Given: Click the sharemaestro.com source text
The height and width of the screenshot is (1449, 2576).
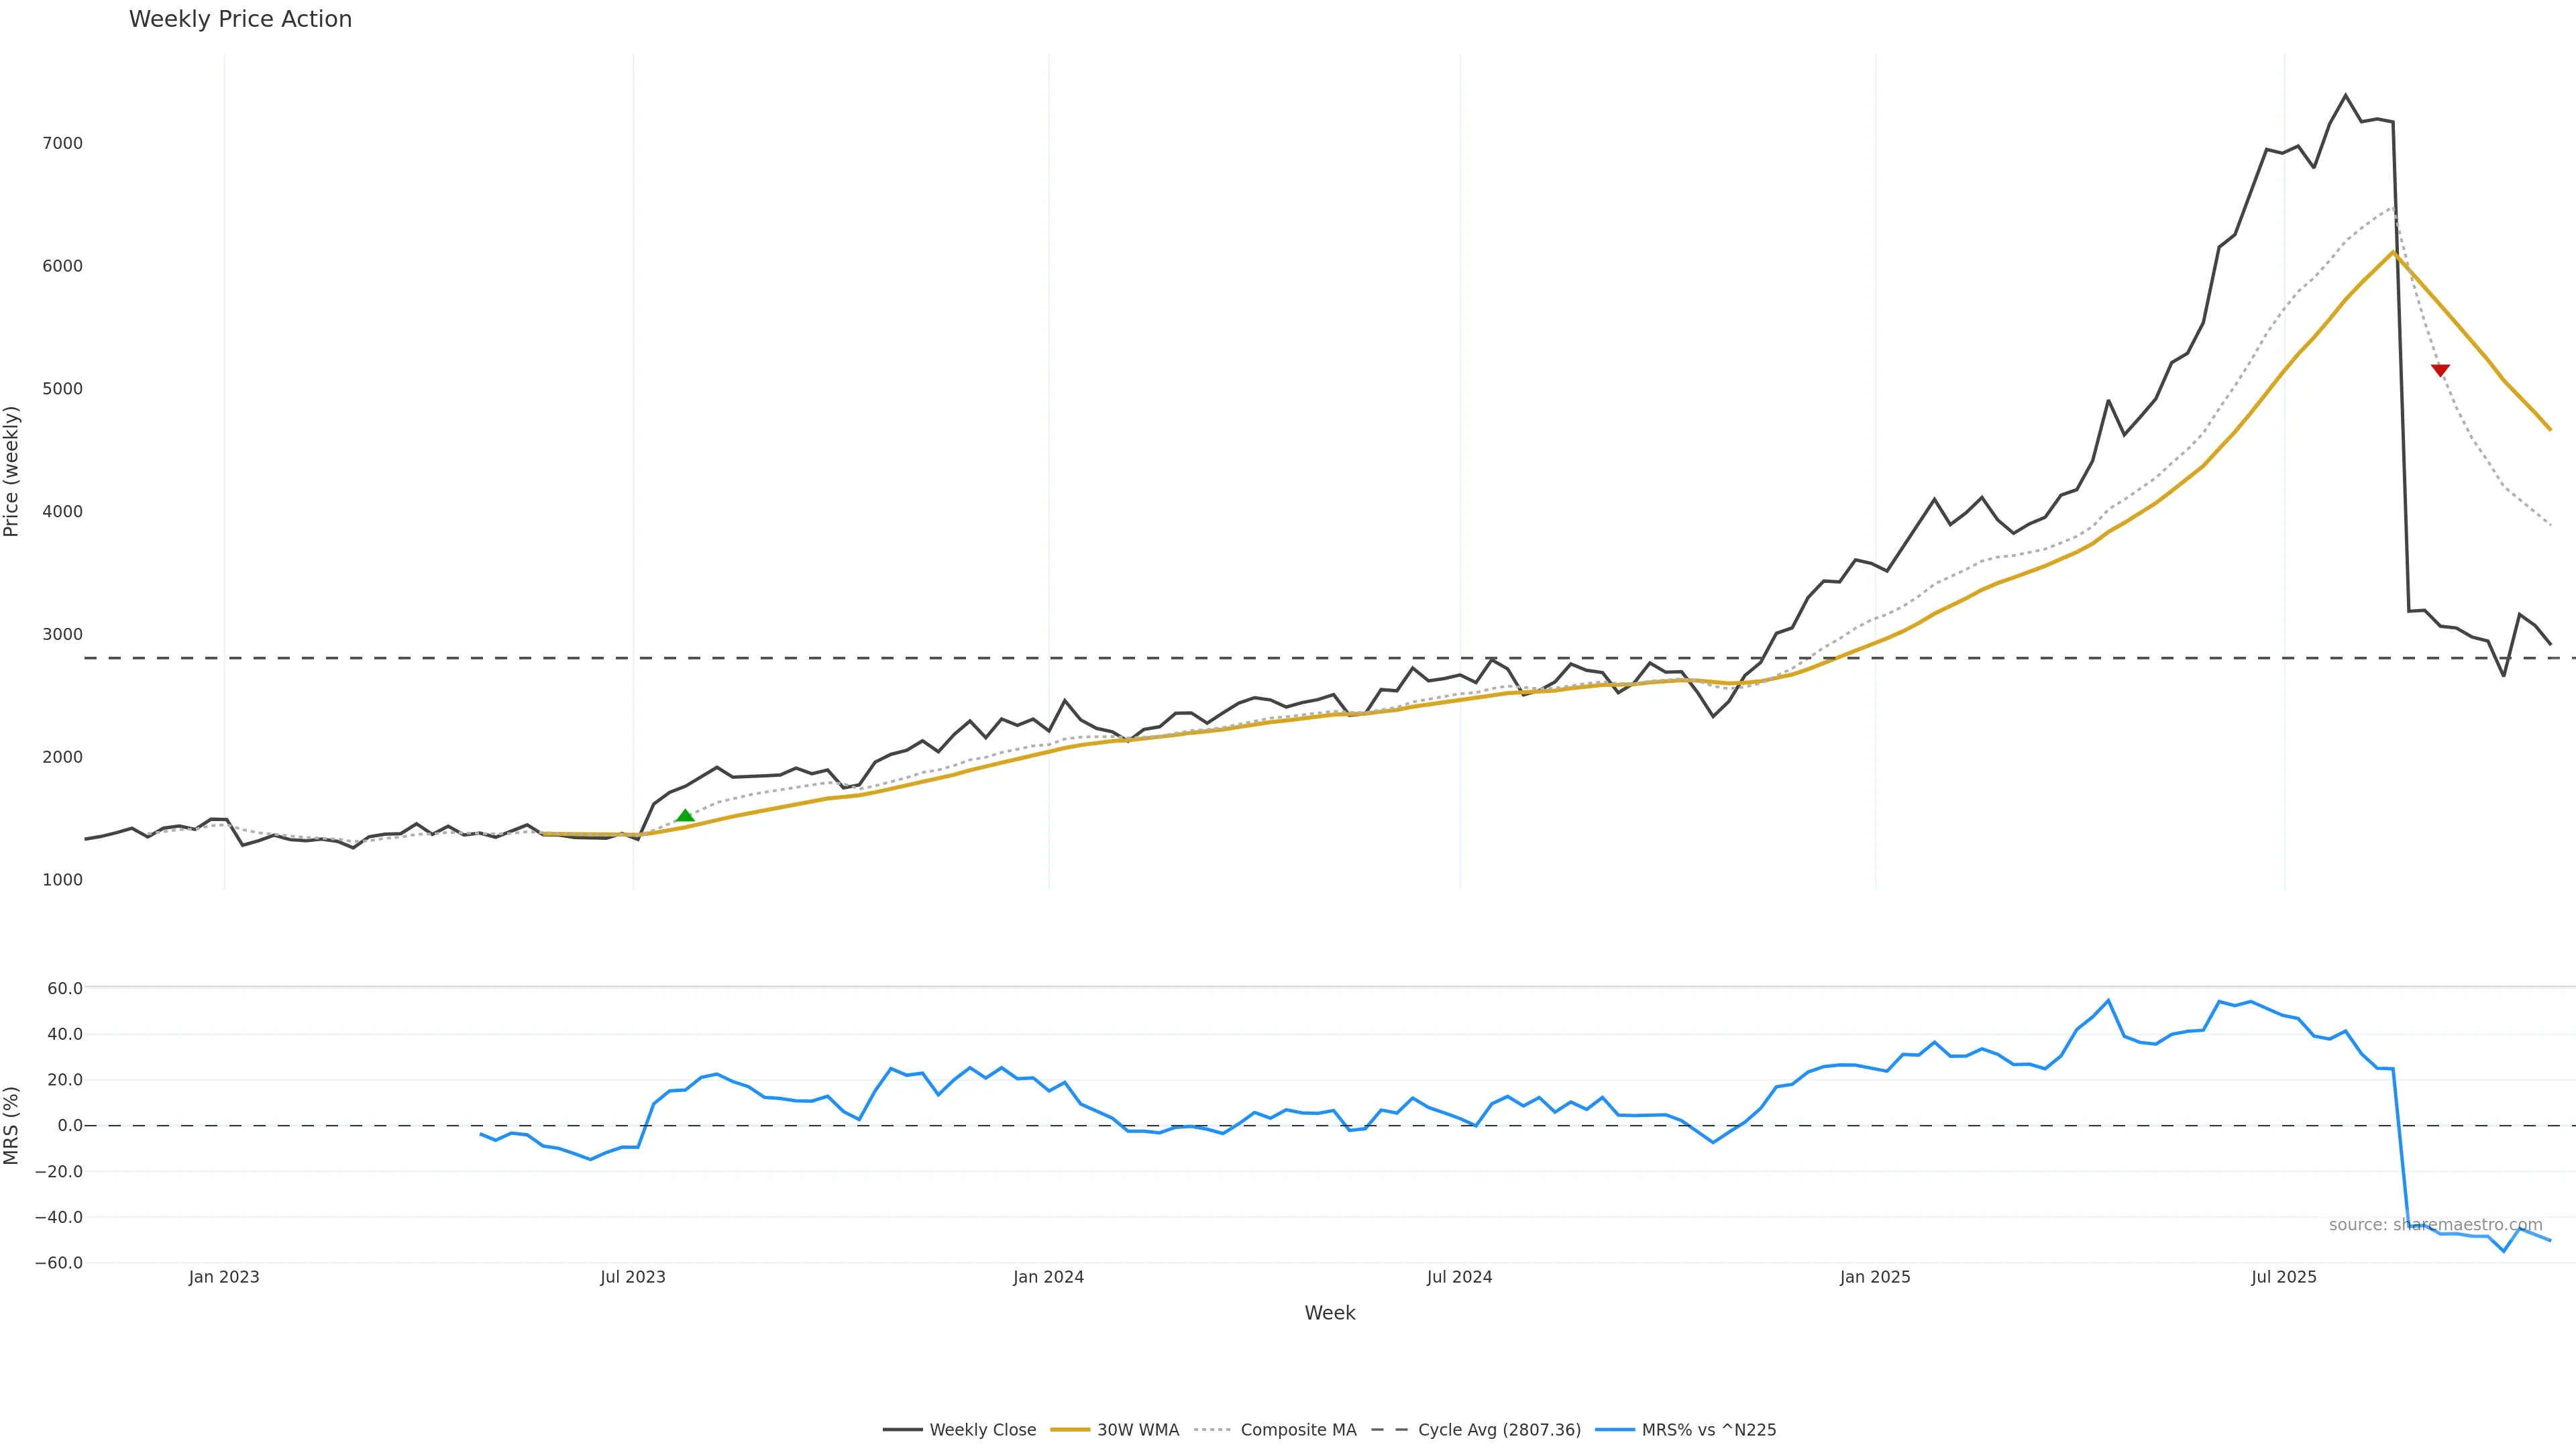Looking at the screenshot, I should tap(2435, 1225).
